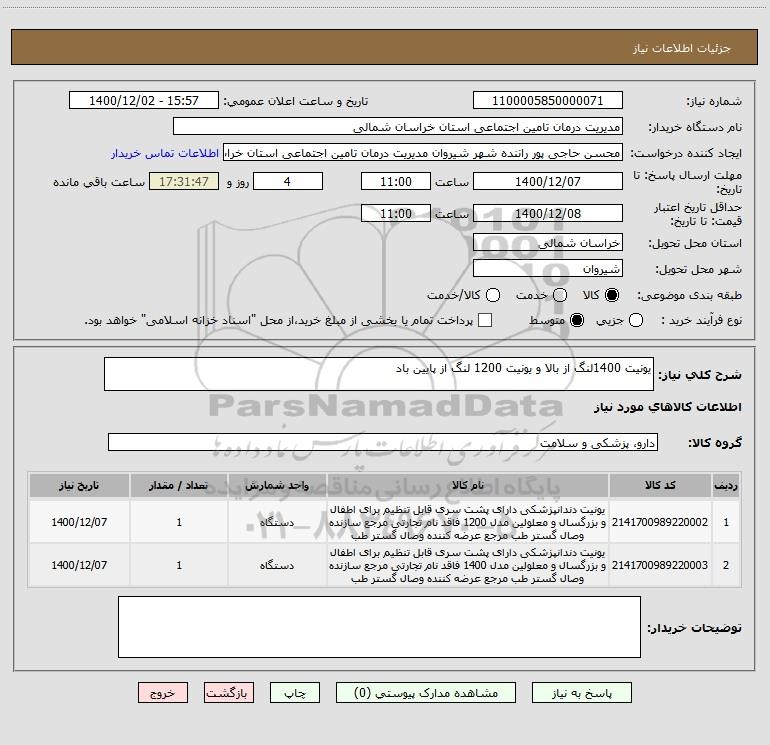770x745 pixels.
Task: Click the ردیف column header
Action: coord(726,486)
